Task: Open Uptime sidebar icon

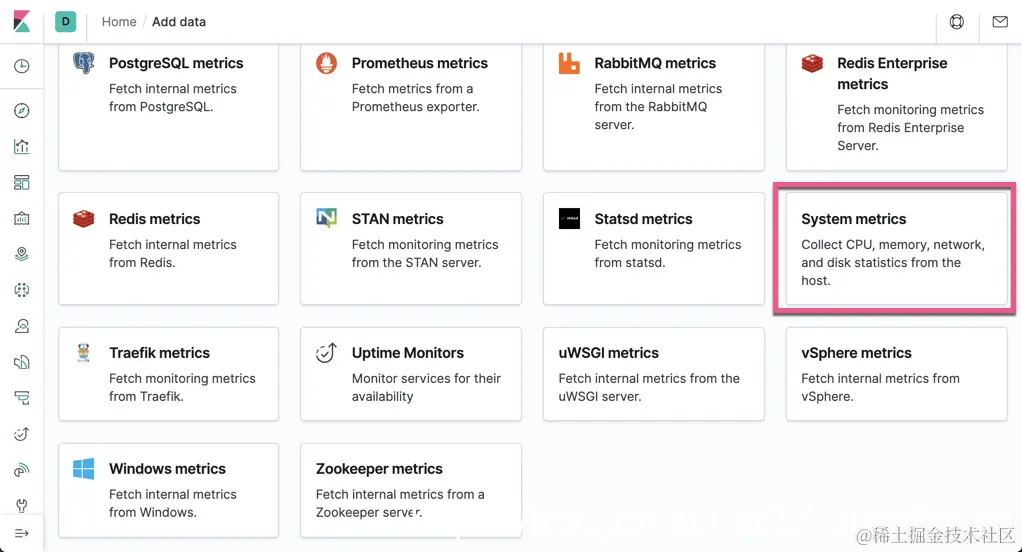Action: (x=22, y=434)
